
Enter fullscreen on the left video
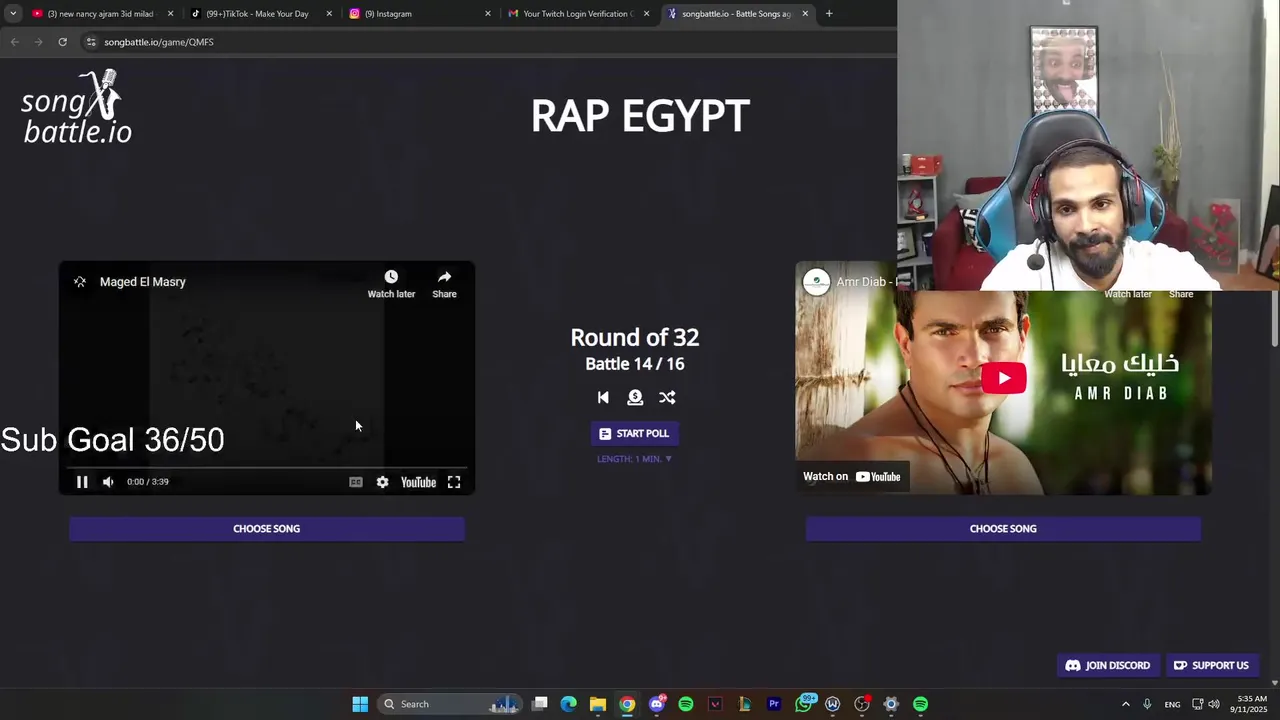tap(454, 482)
